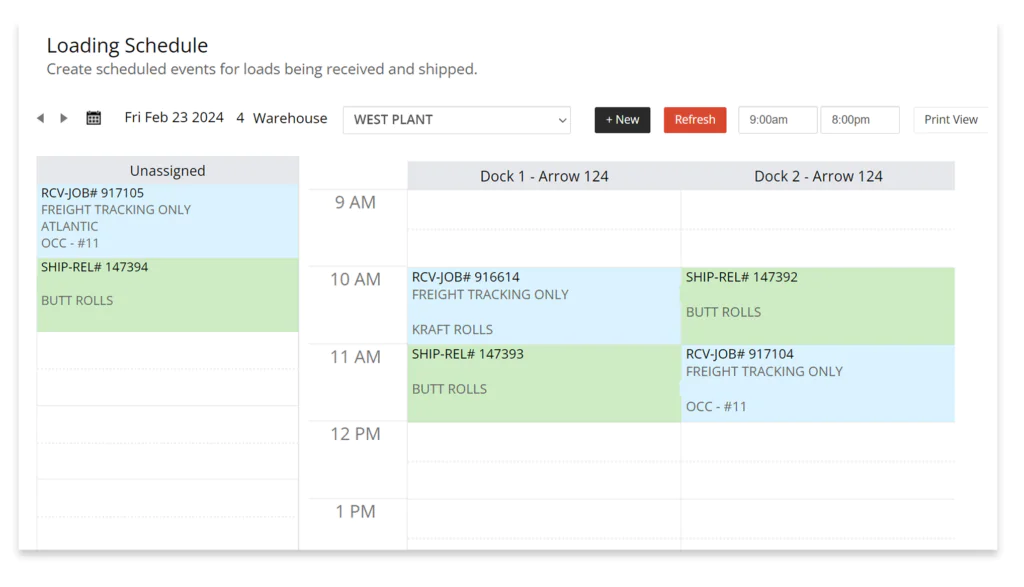Open the WEST PLANT warehouse dropdown
1024x587 pixels.
pos(456,120)
